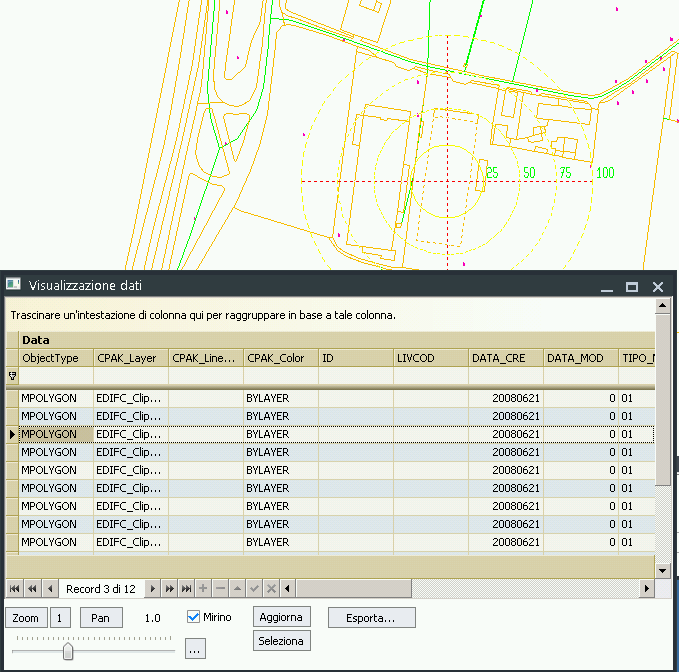Click the zoom slider thumb
Image resolution: width=679 pixels, height=672 pixels.
point(68,651)
